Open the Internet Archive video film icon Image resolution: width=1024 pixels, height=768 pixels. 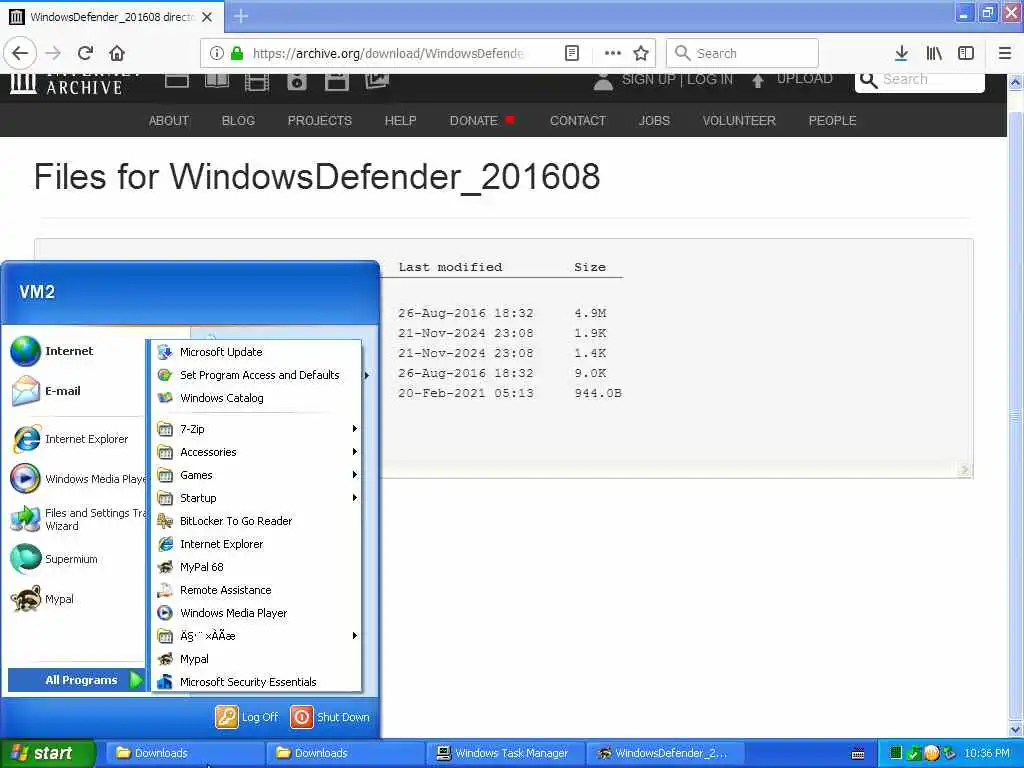257,82
